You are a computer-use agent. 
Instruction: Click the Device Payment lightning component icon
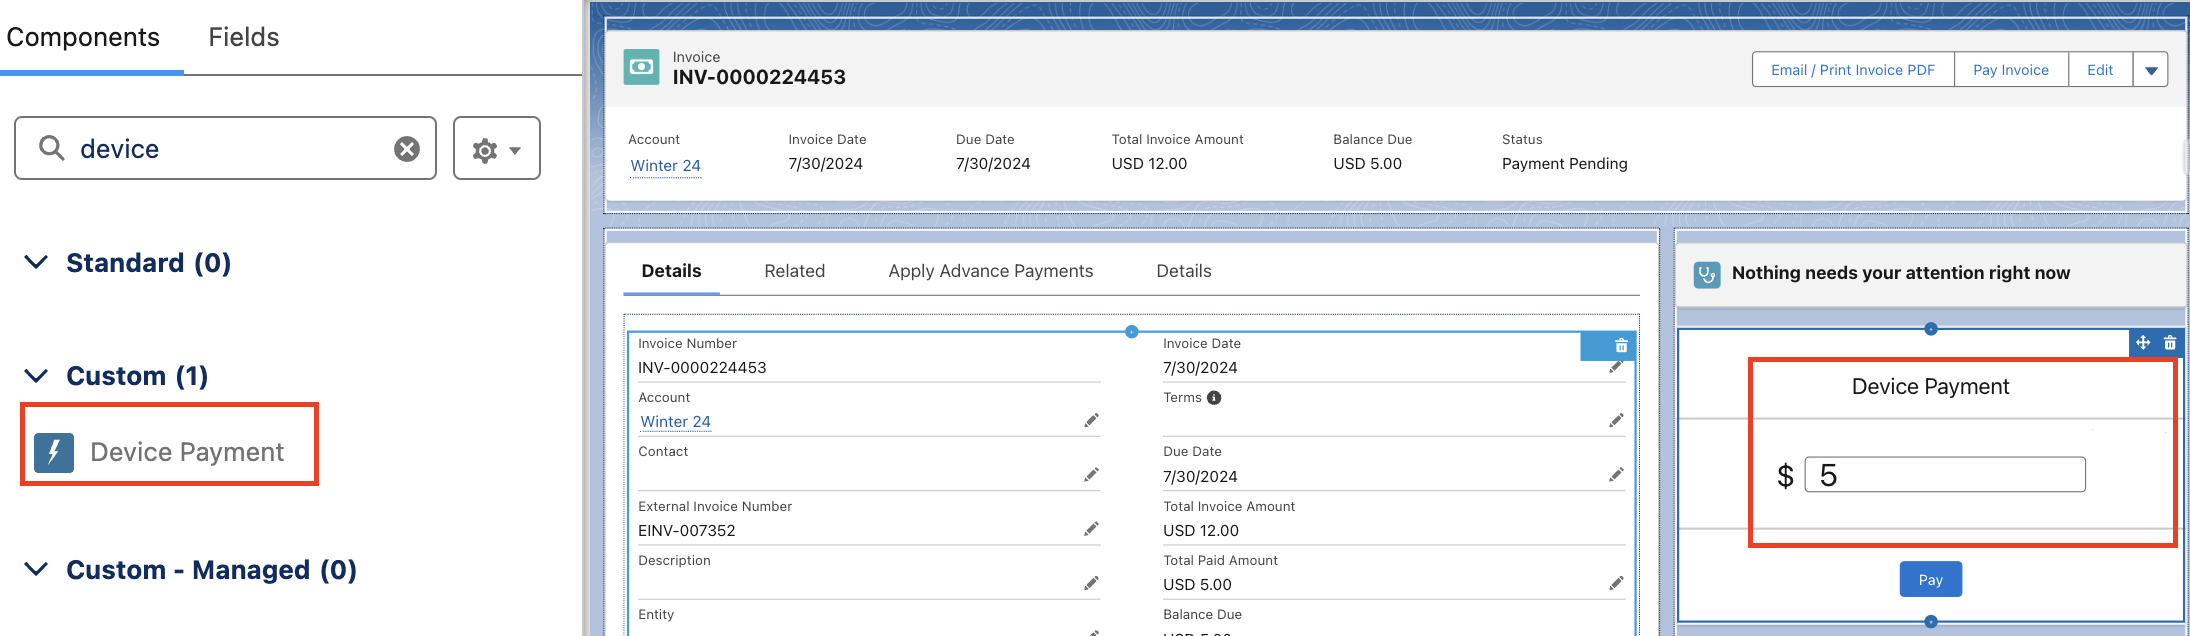coord(54,452)
